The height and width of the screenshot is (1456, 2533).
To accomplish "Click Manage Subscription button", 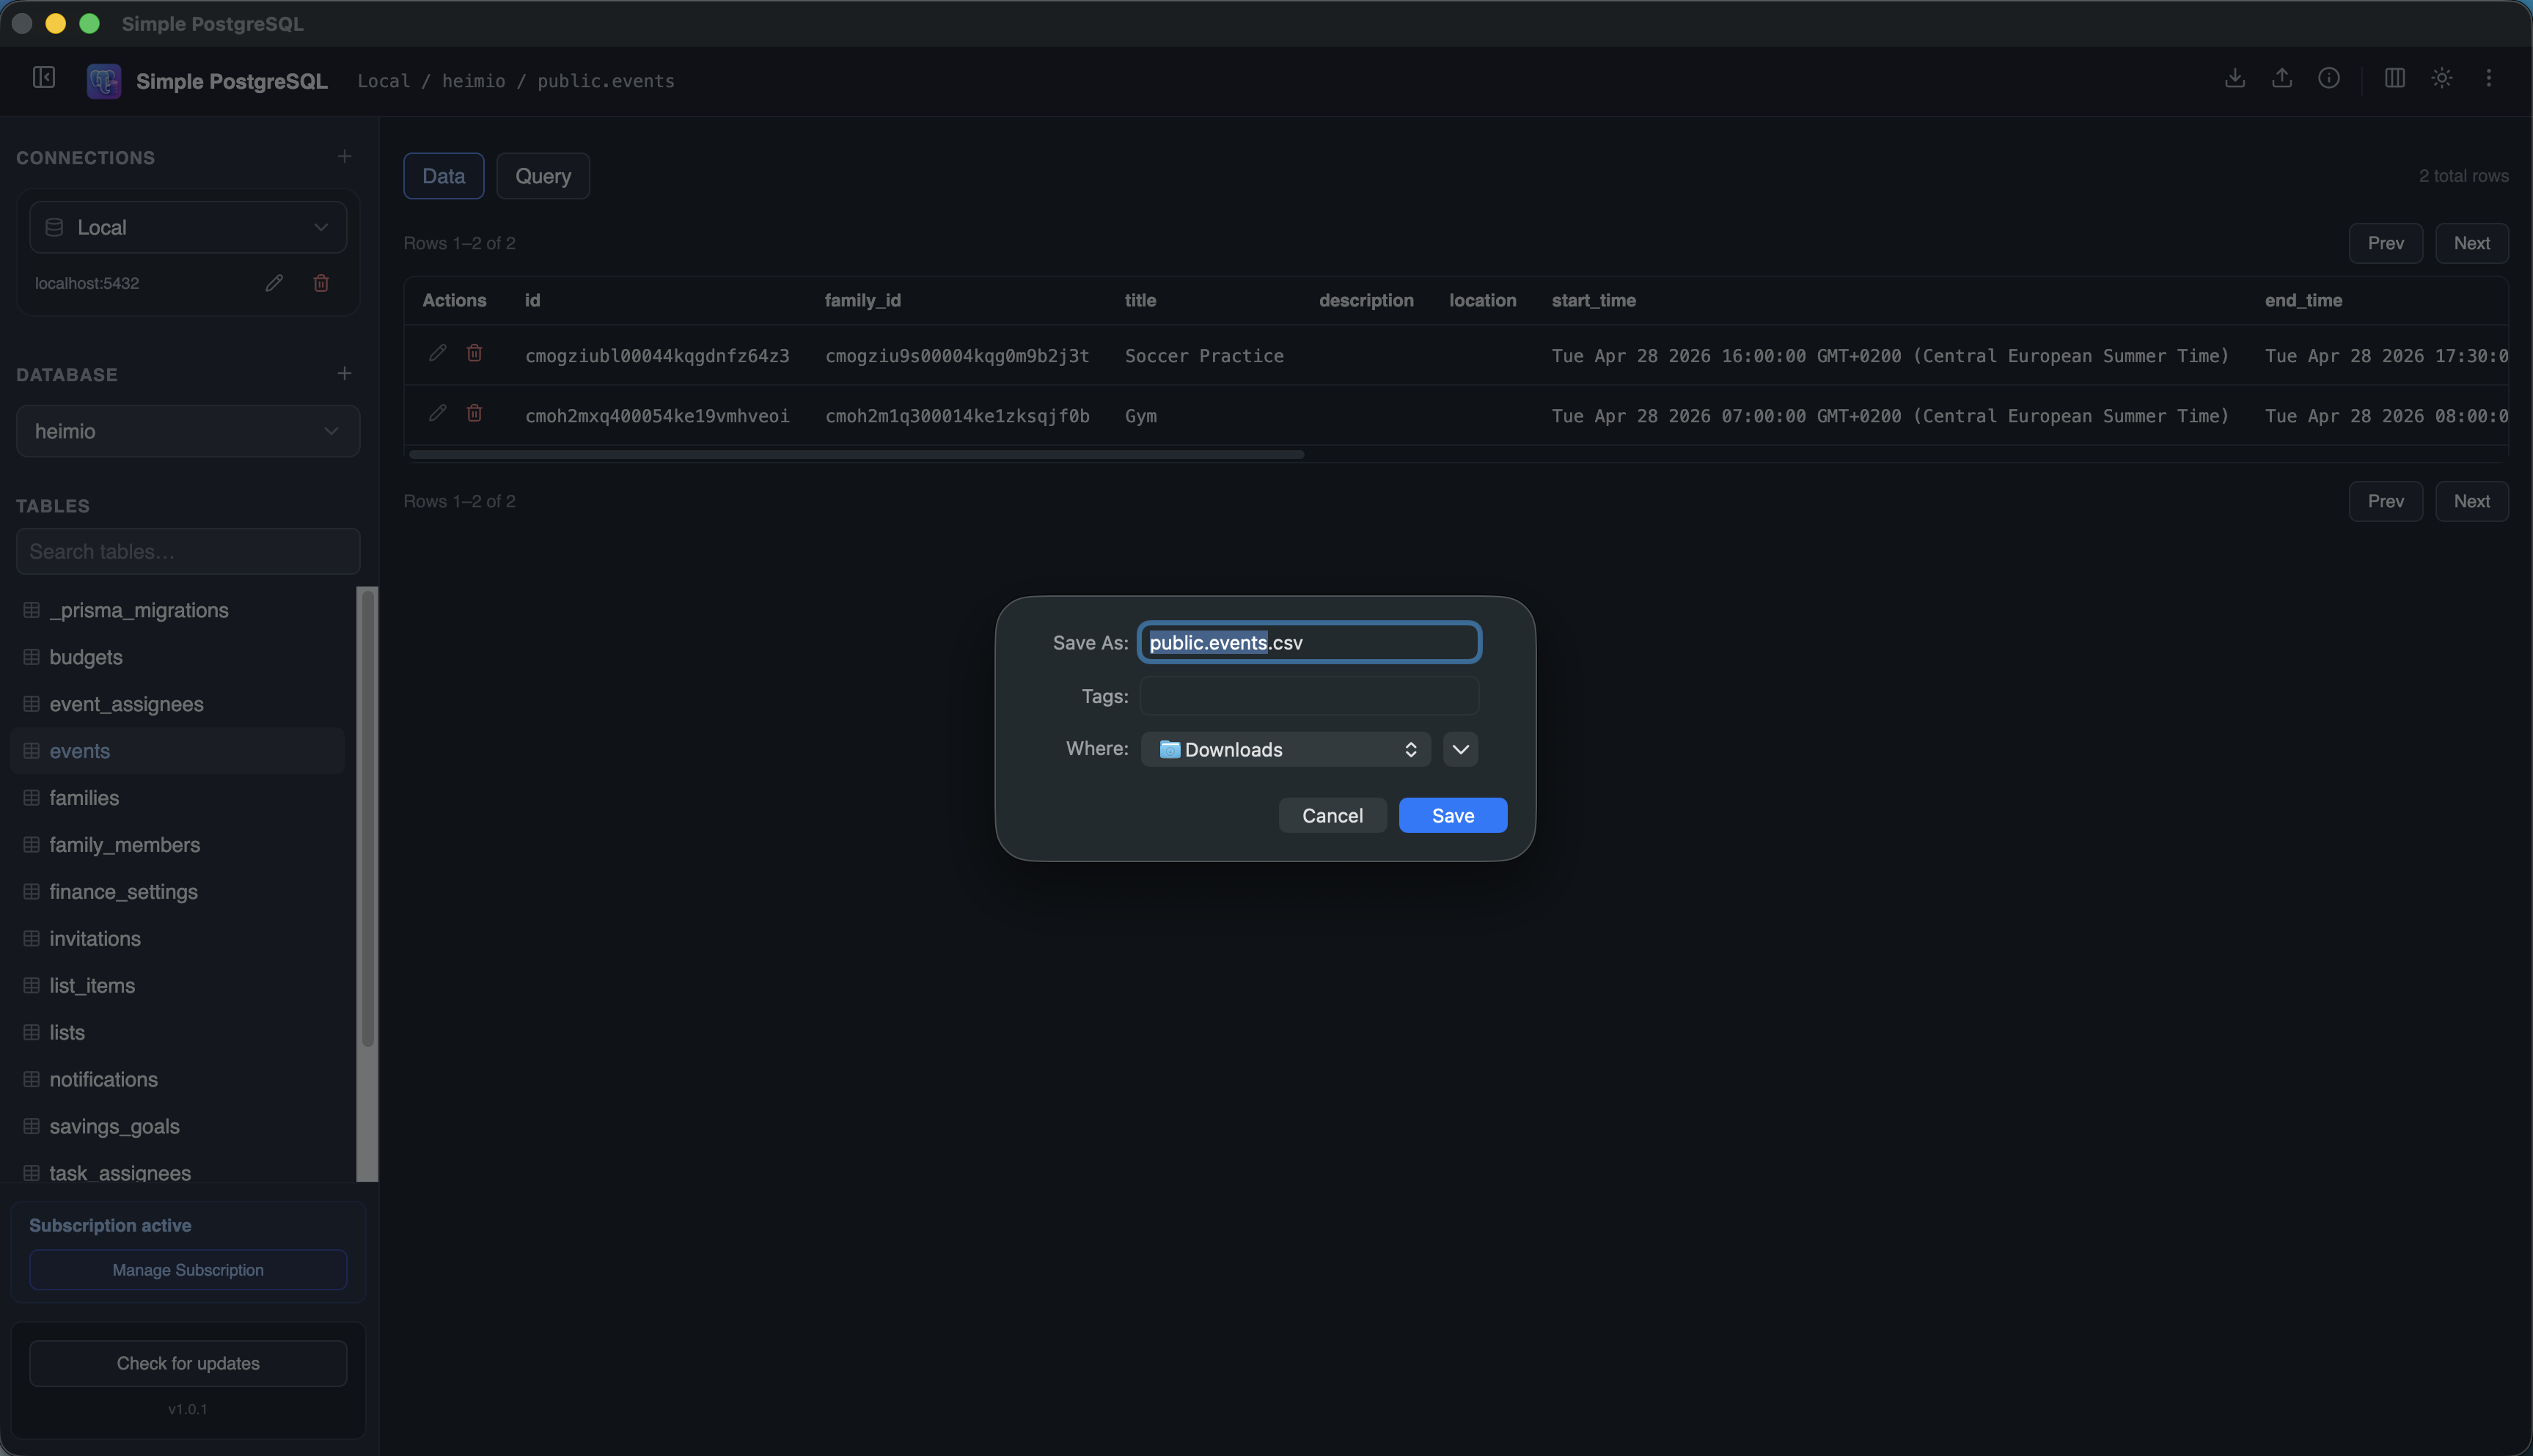I will 188,1270.
